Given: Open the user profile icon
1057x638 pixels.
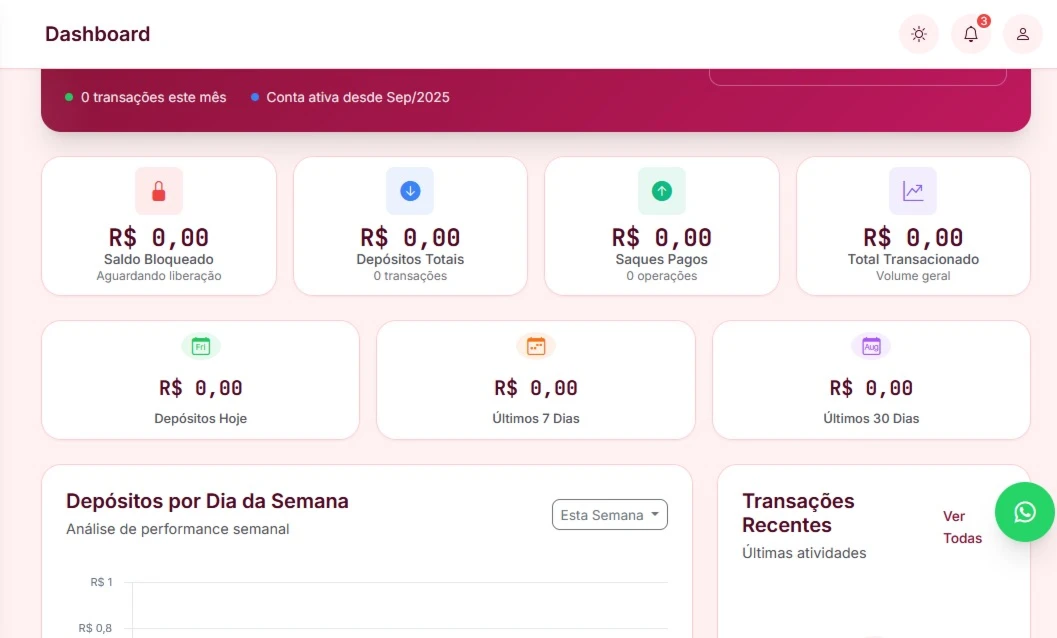Looking at the screenshot, I should (x=1023, y=34).
